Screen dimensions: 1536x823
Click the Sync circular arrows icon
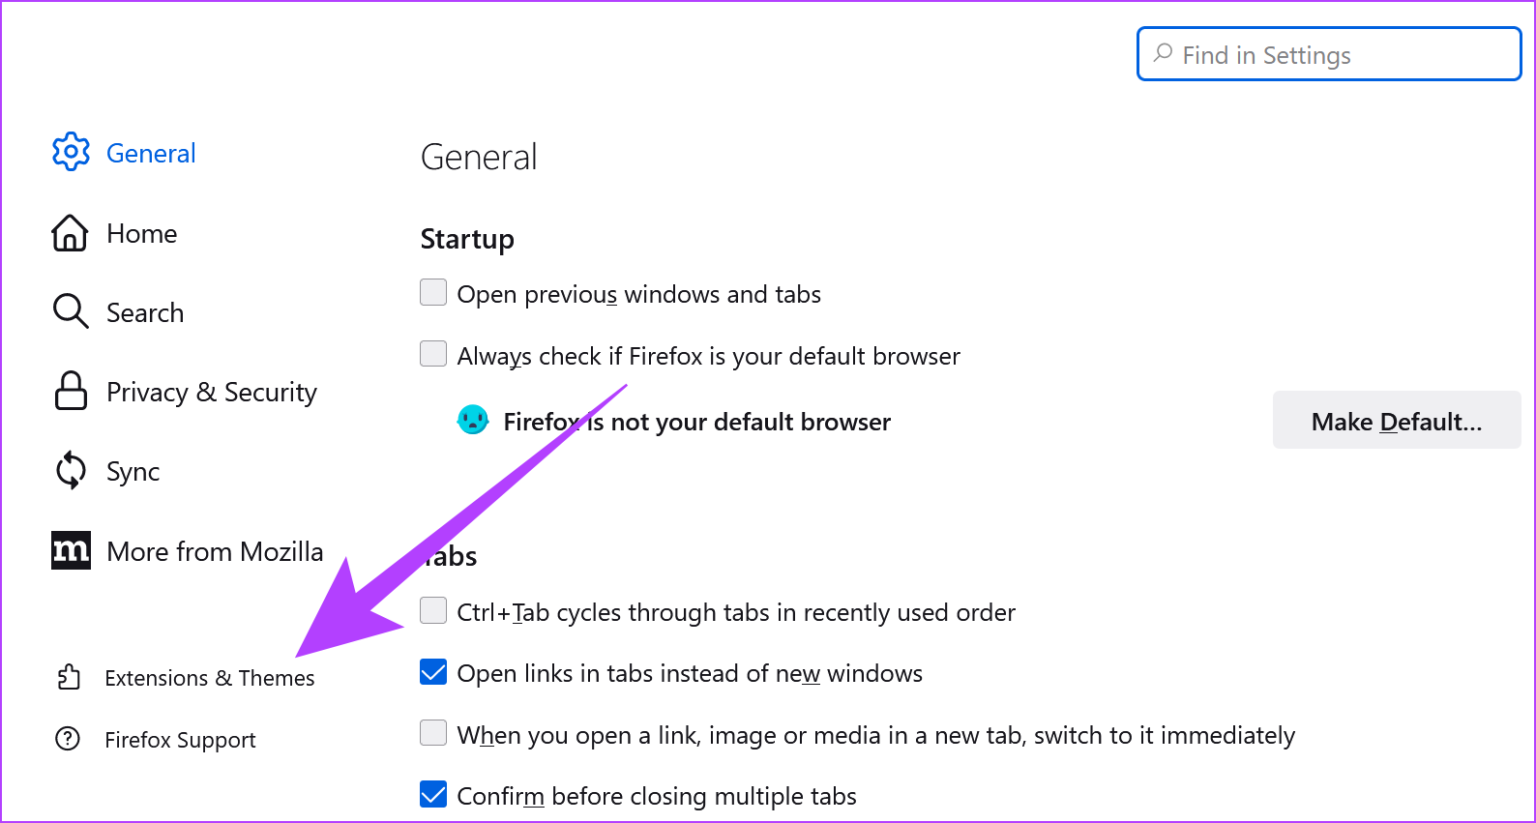pyautogui.click(x=70, y=470)
